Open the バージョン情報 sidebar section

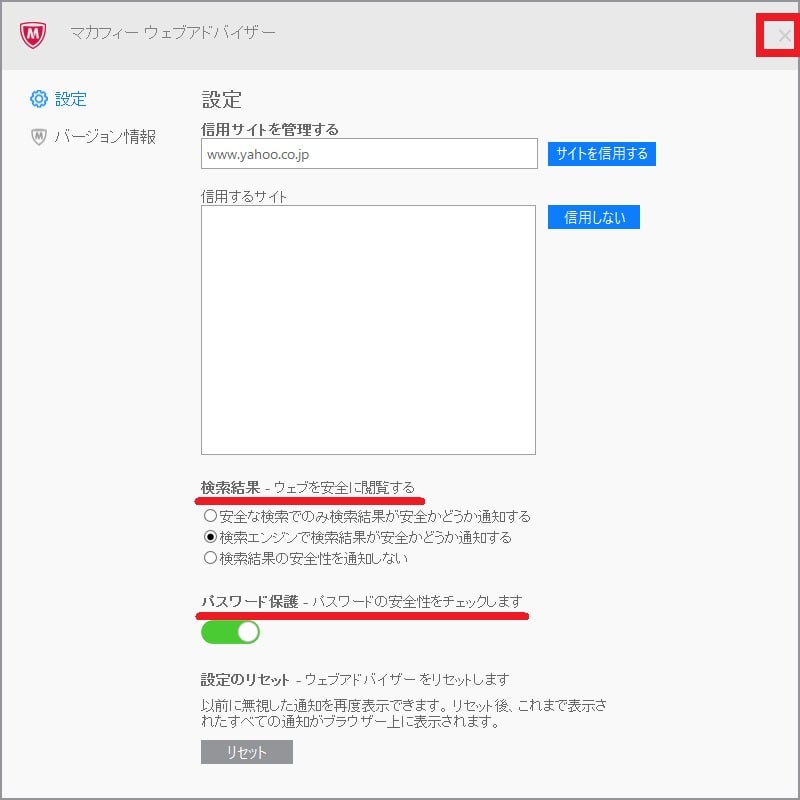(105, 136)
